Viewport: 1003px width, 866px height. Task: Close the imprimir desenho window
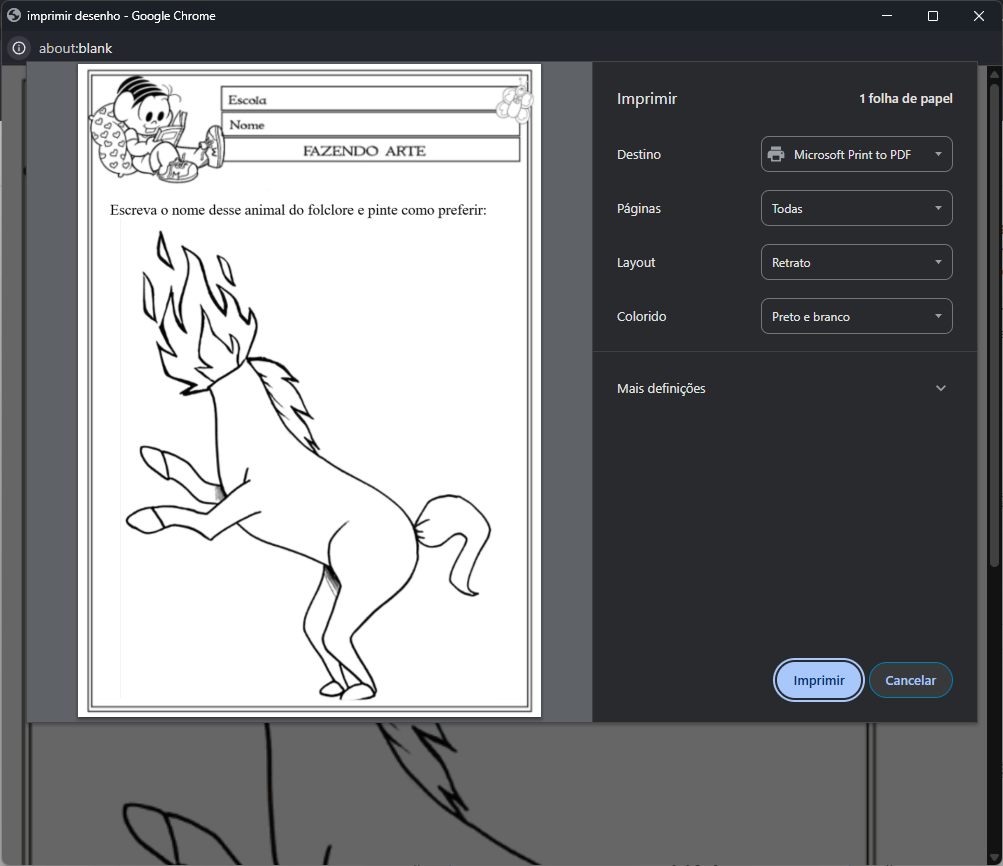tap(979, 15)
